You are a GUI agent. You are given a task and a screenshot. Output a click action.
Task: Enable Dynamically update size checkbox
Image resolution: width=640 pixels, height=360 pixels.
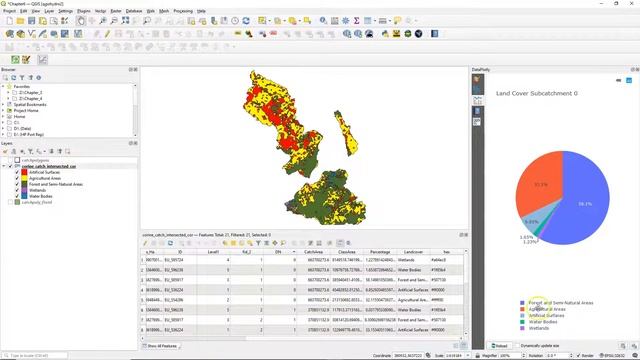517,346
